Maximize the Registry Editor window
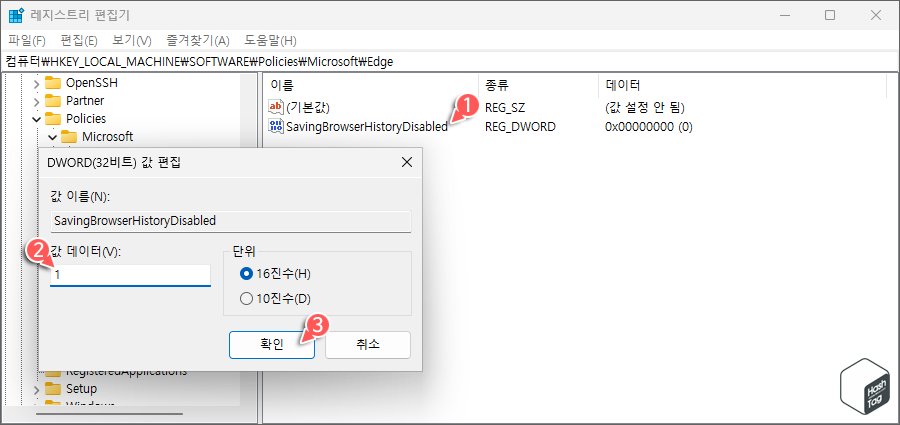The image size is (900, 425). (x=830, y=16)
